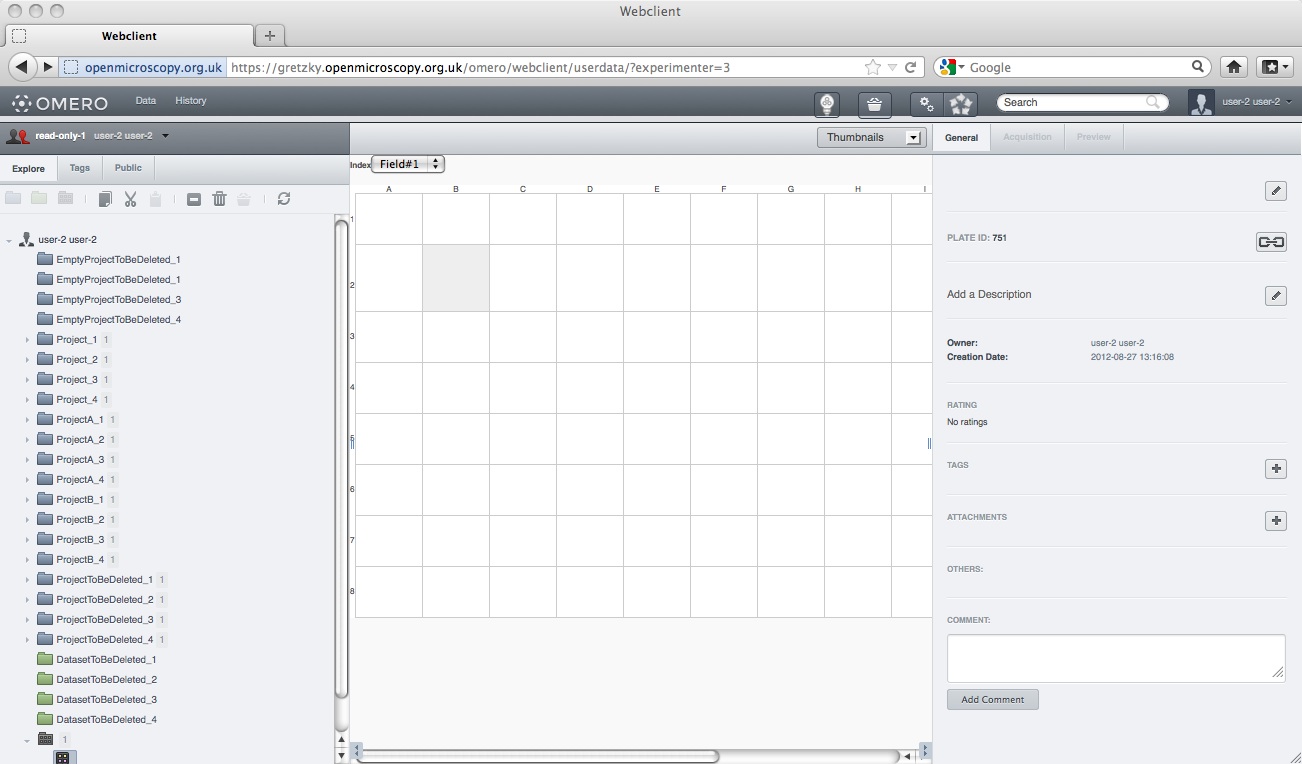
Task: Select DatasetToBeDeleted_2 in the tree
Action: coord(106,680)
